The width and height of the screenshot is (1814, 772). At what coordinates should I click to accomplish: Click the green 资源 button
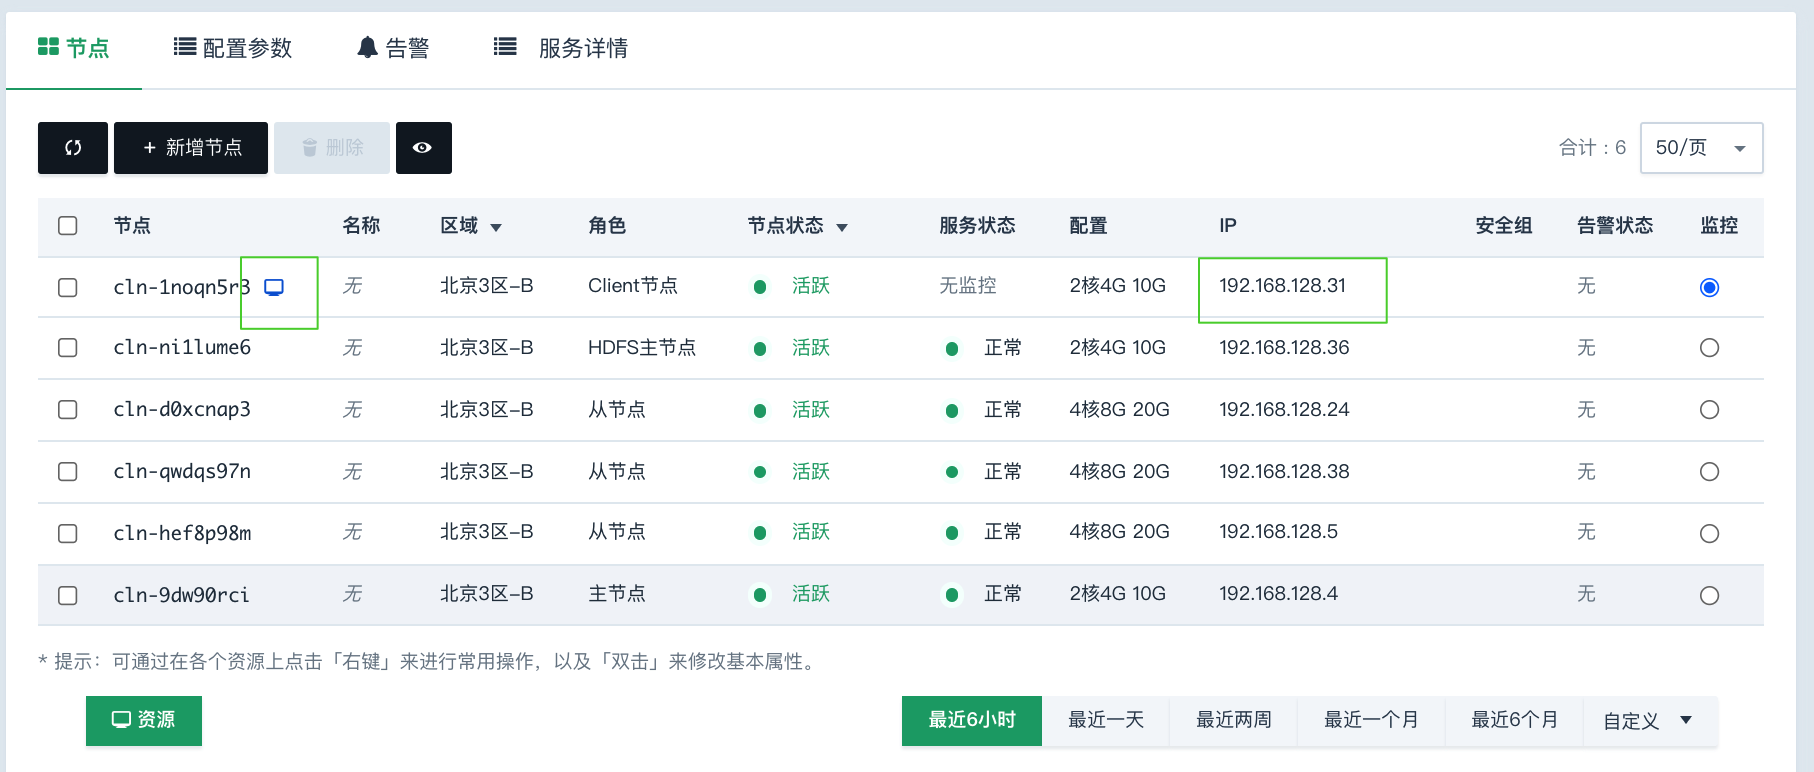(x=144, y=720)
